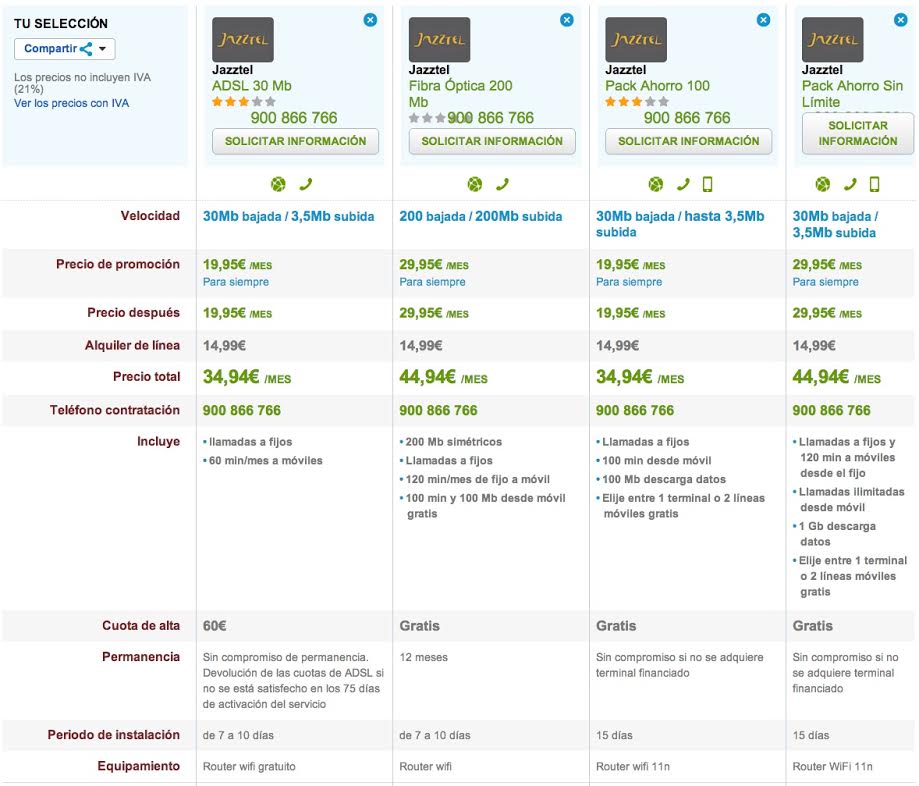
Task: Click '30Mb bajada / hasta 3,5Mb subida' speed
Action: pos(680,224)
